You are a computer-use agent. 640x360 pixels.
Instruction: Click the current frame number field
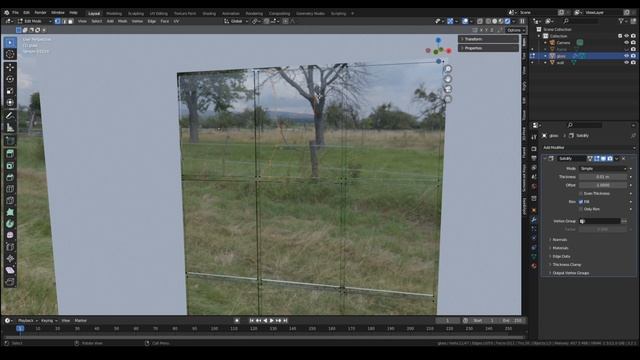[447, 320]
